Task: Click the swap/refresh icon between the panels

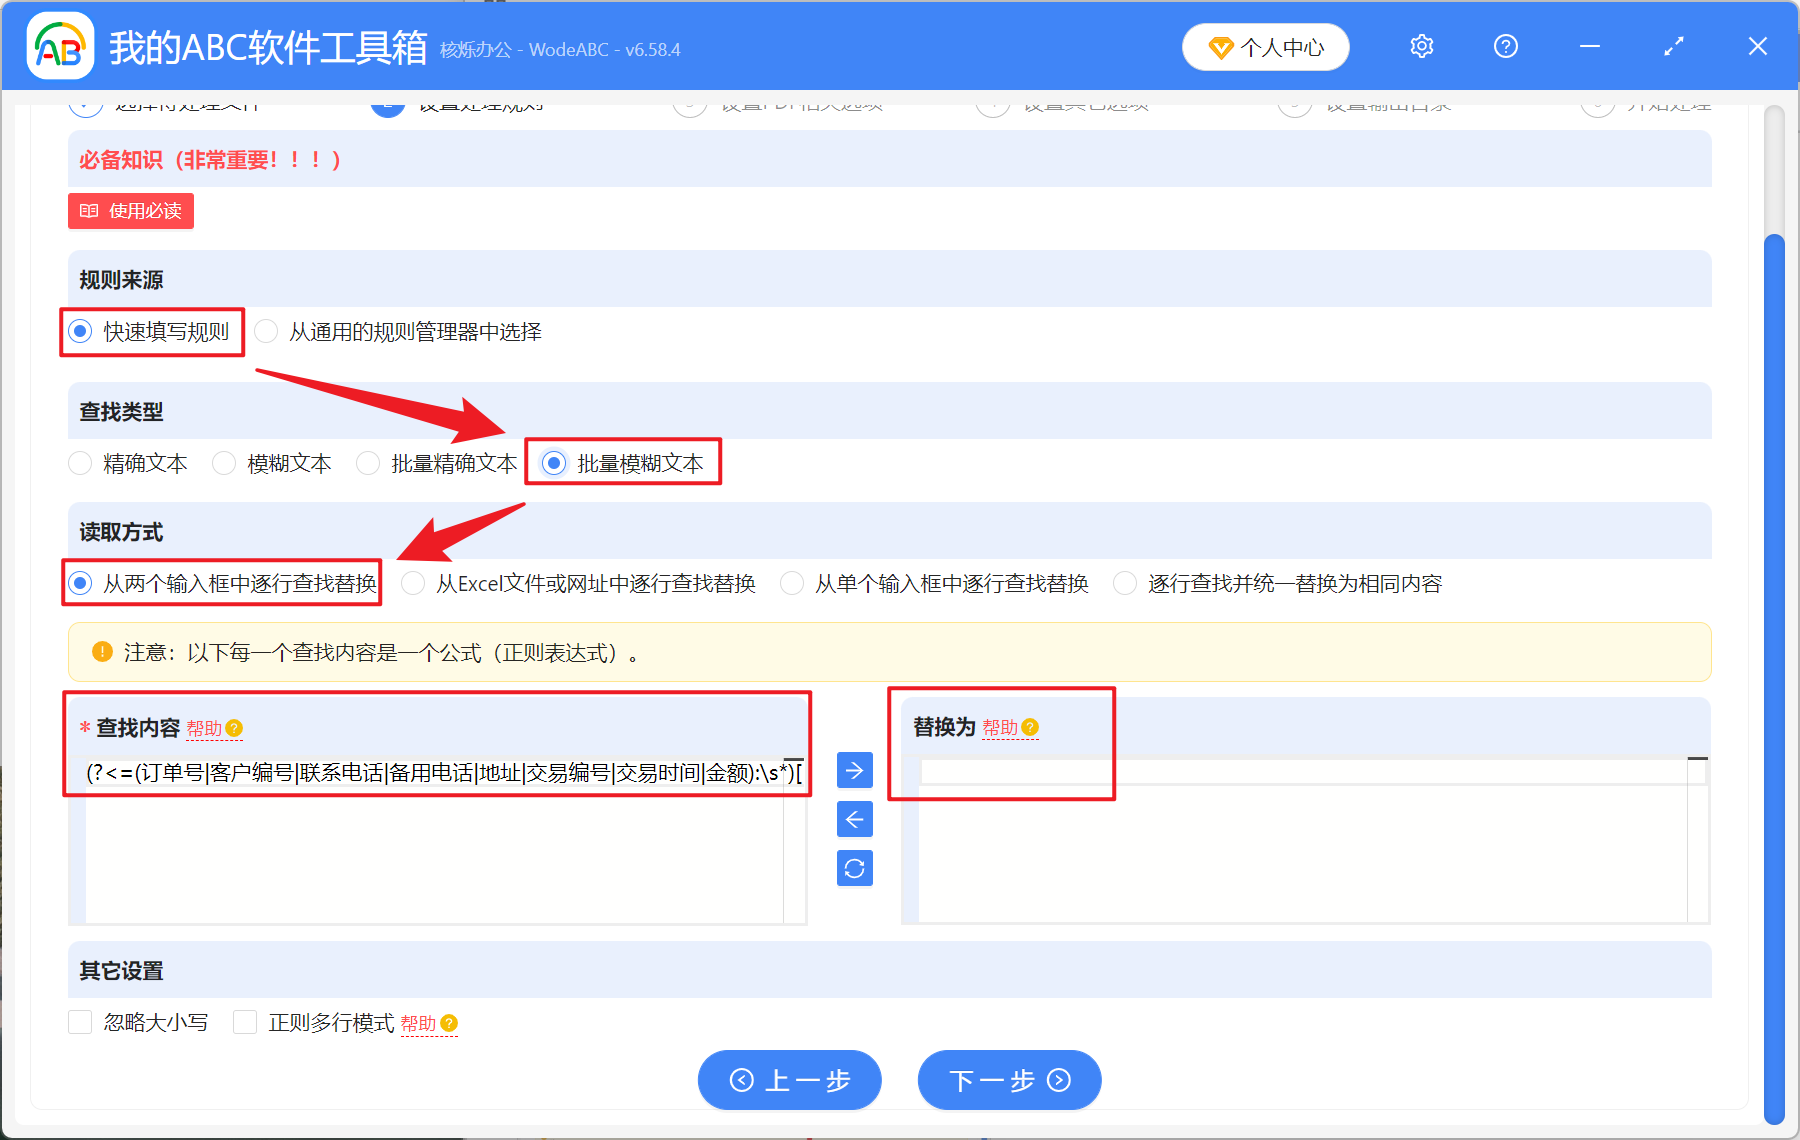Action: tap(854, 868)
